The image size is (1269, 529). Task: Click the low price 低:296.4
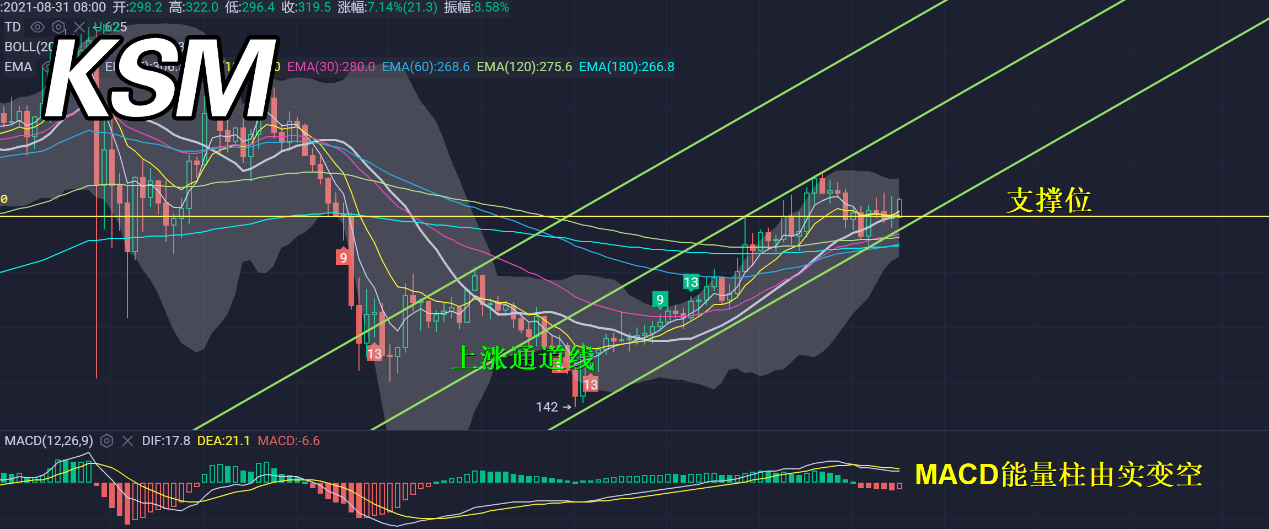point(248,7)
